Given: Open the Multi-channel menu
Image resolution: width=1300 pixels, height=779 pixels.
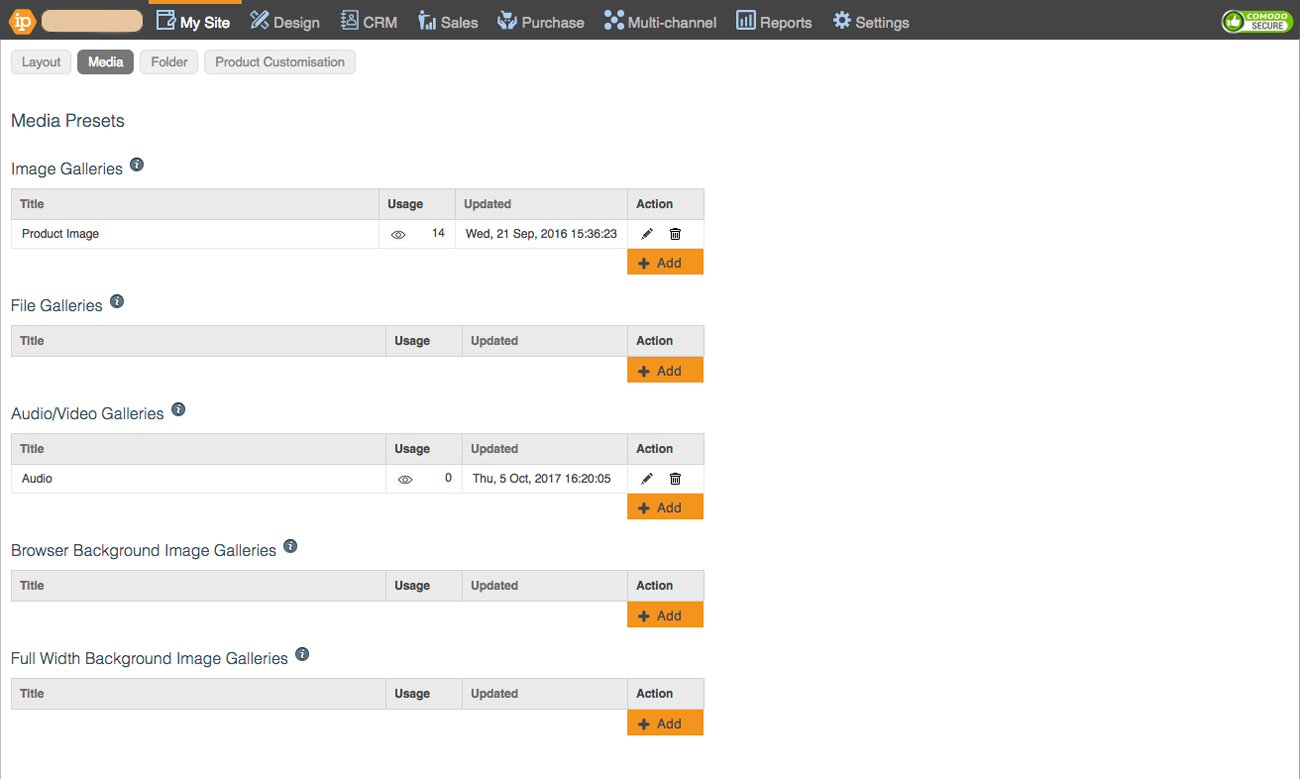Looking at the screenshot, I should click(x=660, y=21).
